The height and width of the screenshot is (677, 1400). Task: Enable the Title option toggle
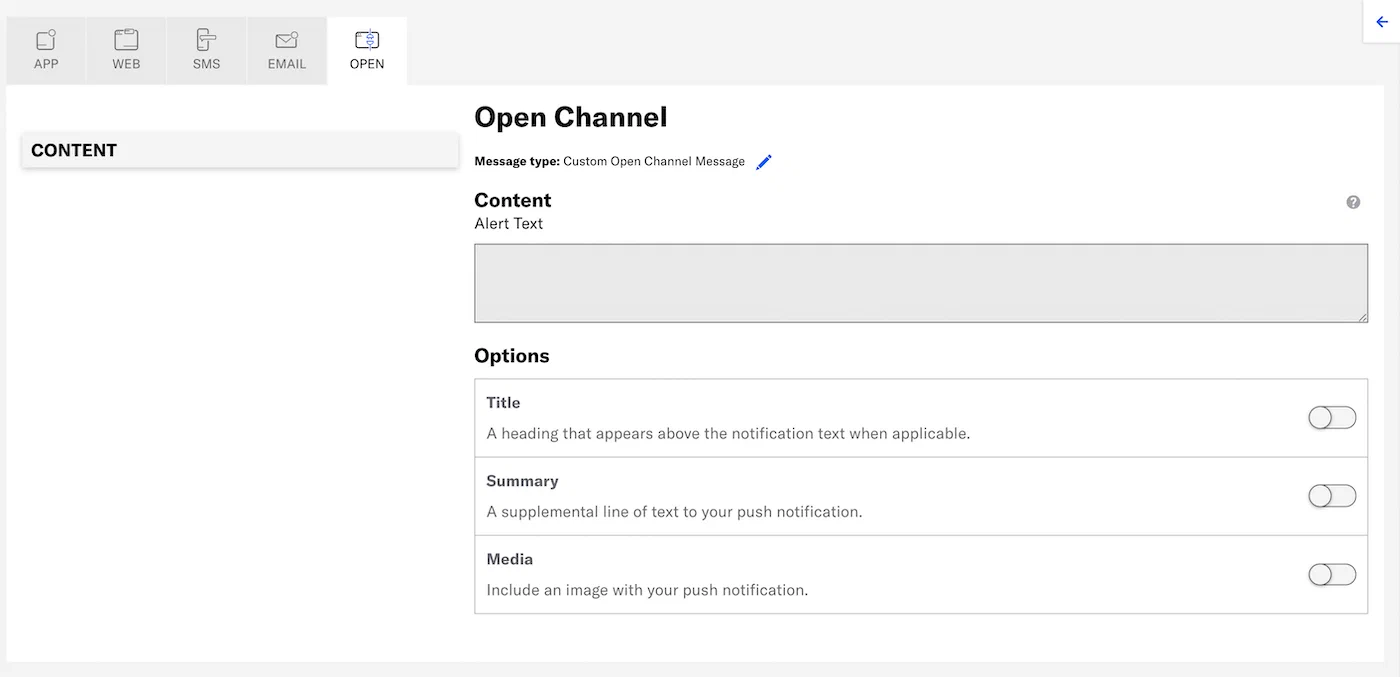click(x=1331, y=417)
